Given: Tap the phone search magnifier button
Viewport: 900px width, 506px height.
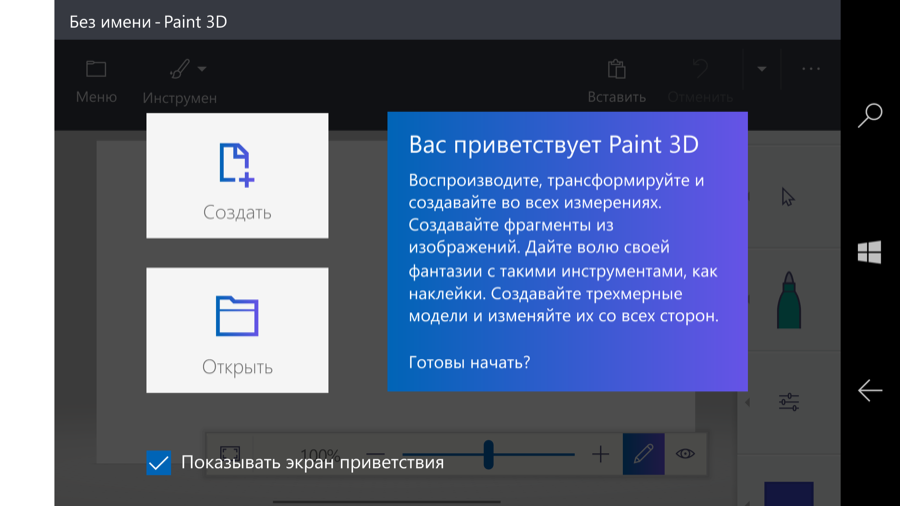Looking at the screenshot, I should click(870, 115).
